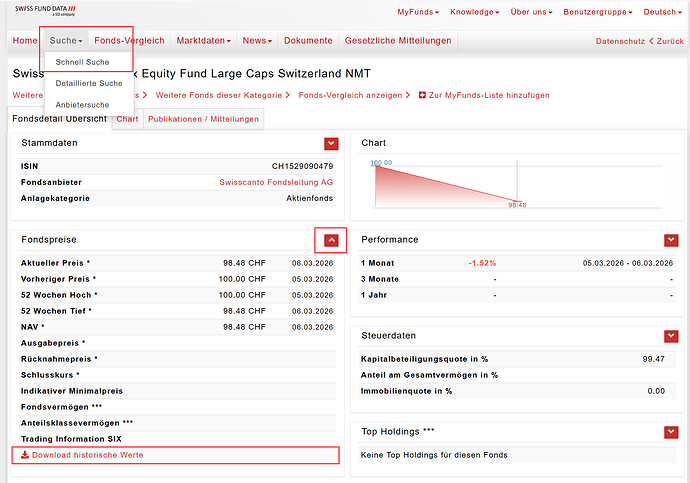Collapse the Steuerdaten panel
The image size is (690, 483).
(x=671, y=336)
